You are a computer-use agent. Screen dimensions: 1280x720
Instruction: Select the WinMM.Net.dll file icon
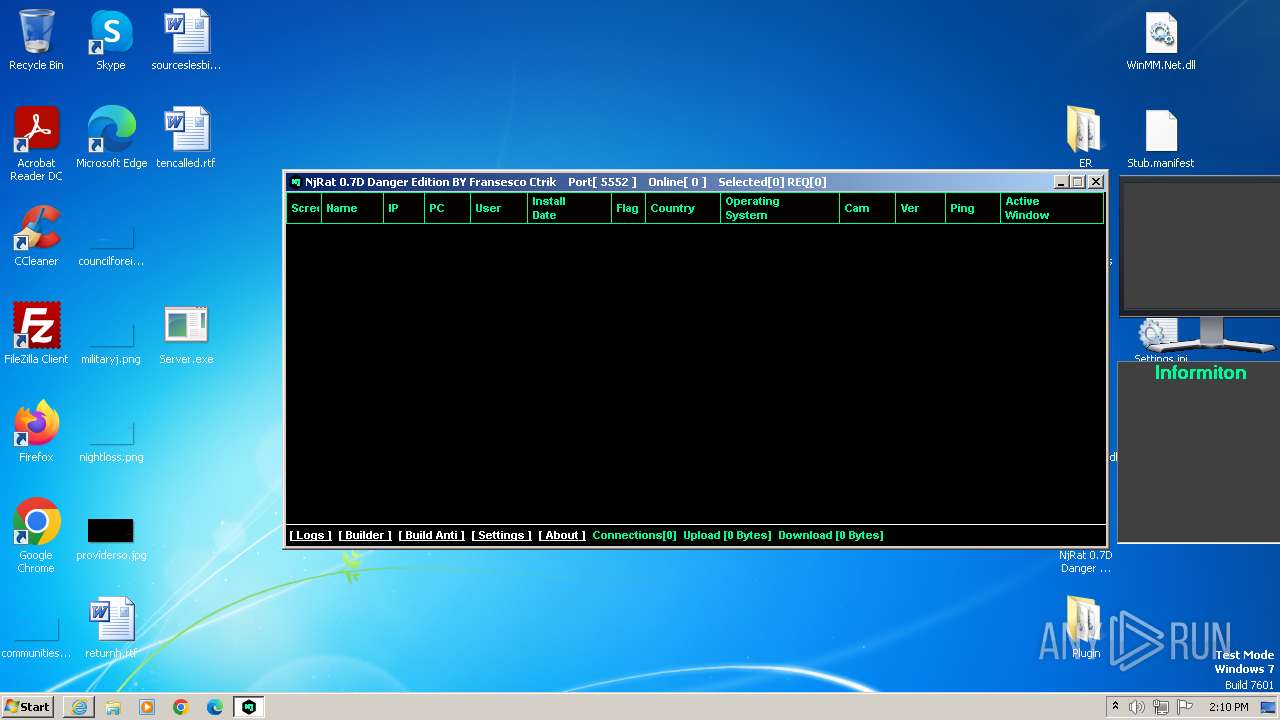pyautogui.click(x=1161, y=40)
